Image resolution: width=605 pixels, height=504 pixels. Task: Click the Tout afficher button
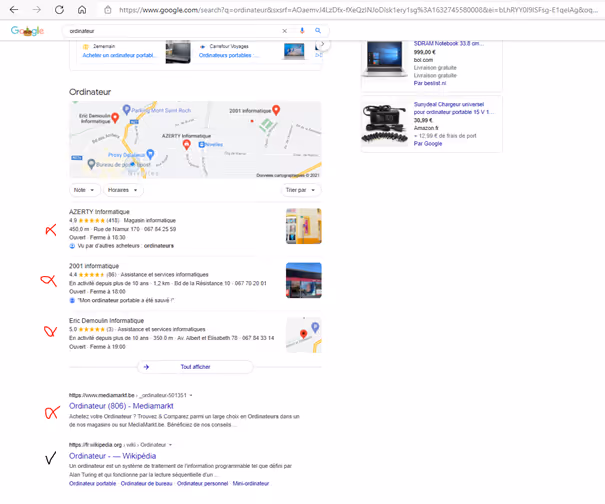point(195,367)
